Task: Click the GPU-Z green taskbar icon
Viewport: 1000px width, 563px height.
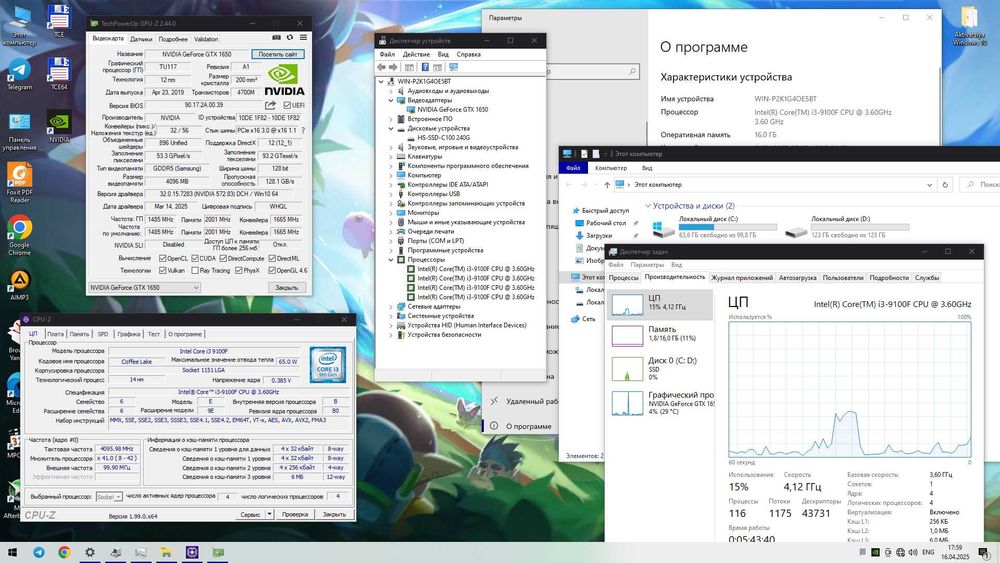Action: pyautogui.click(x=218, y=552)
